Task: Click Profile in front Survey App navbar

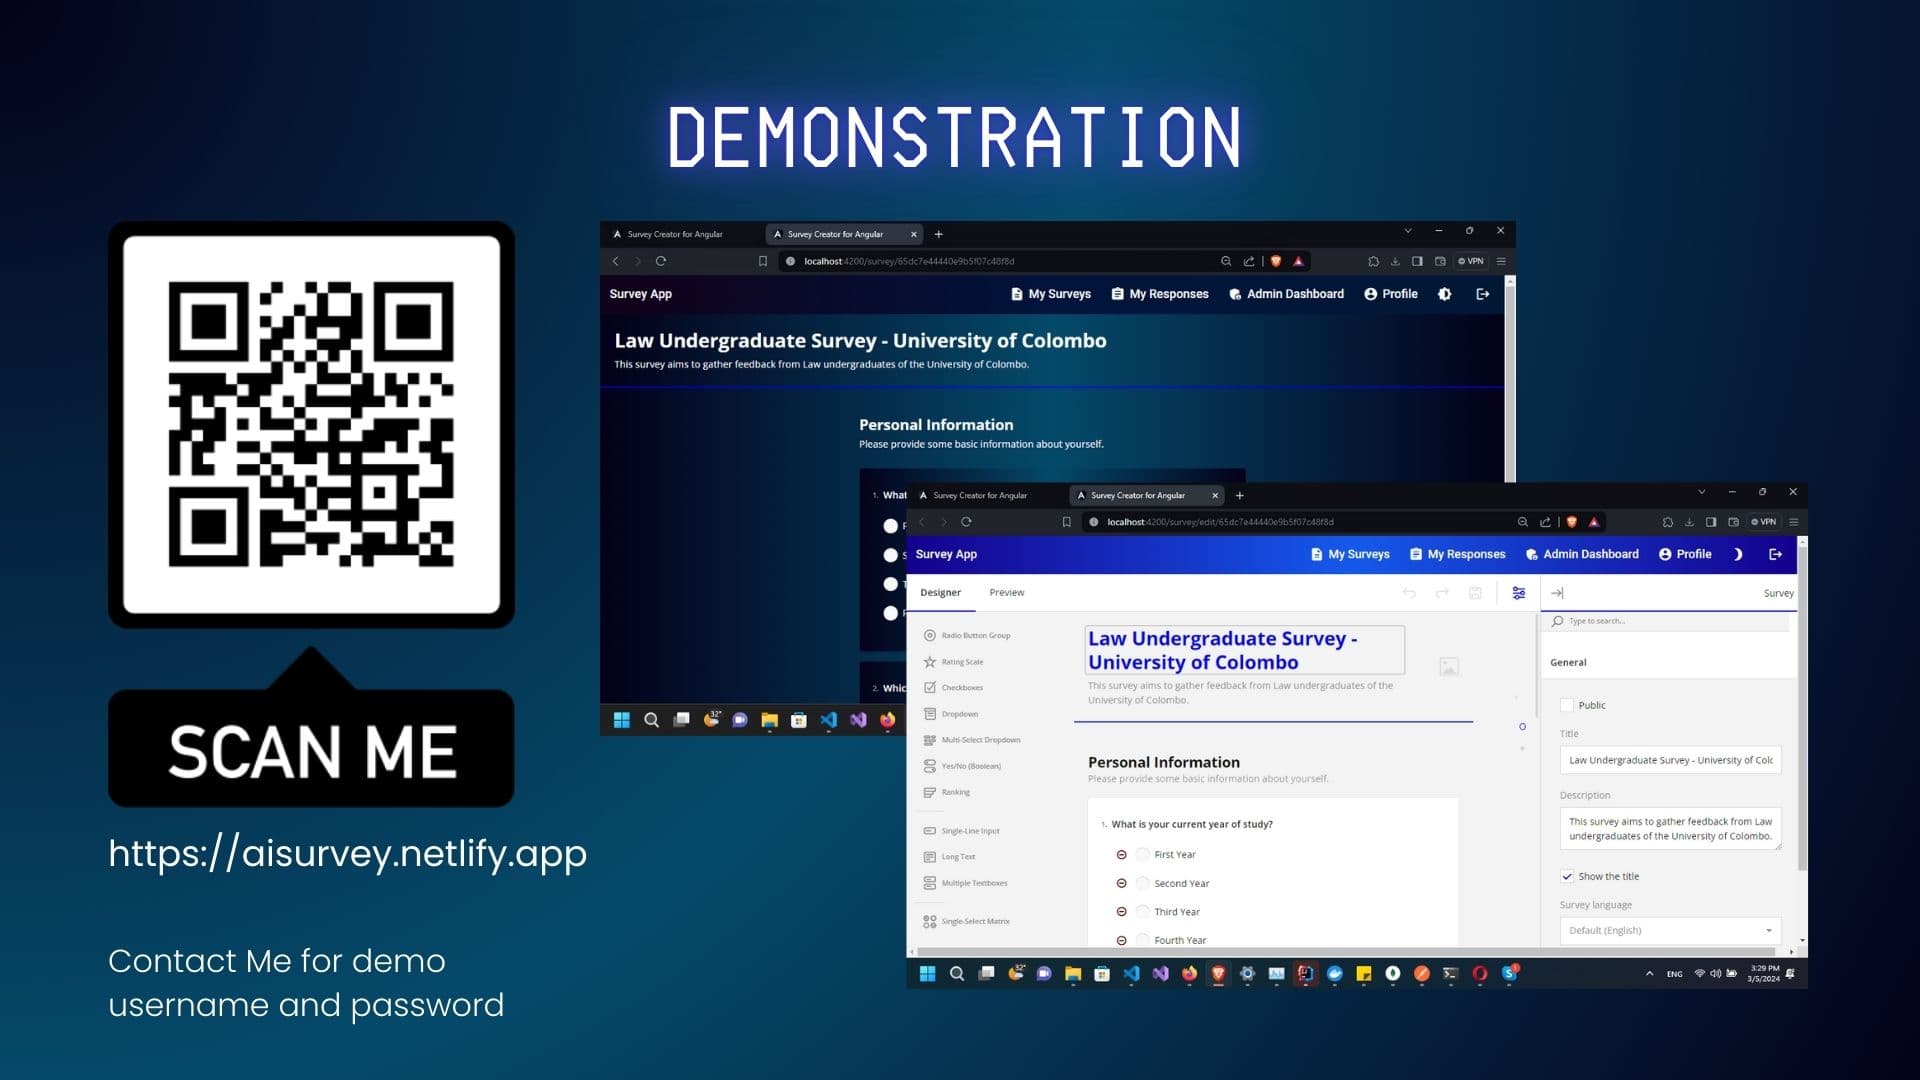Action: click(x=1685, y=554)
